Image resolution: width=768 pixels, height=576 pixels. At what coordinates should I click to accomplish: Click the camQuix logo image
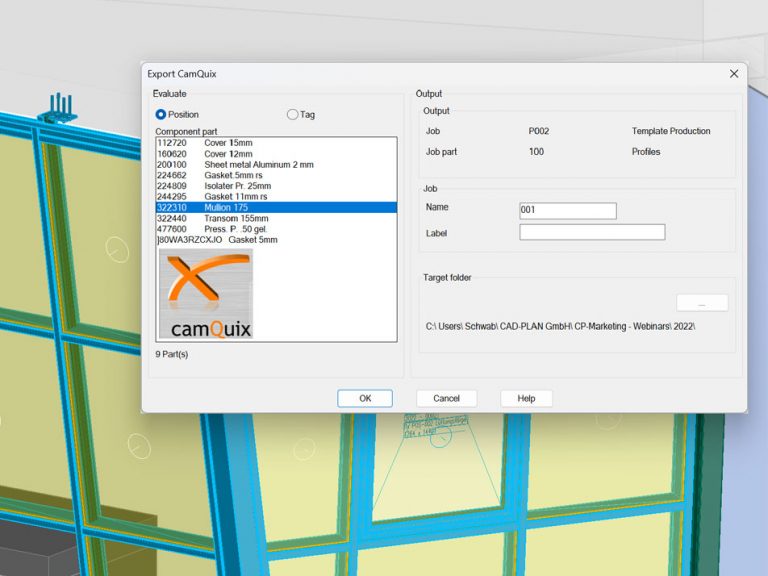[205, 293]
